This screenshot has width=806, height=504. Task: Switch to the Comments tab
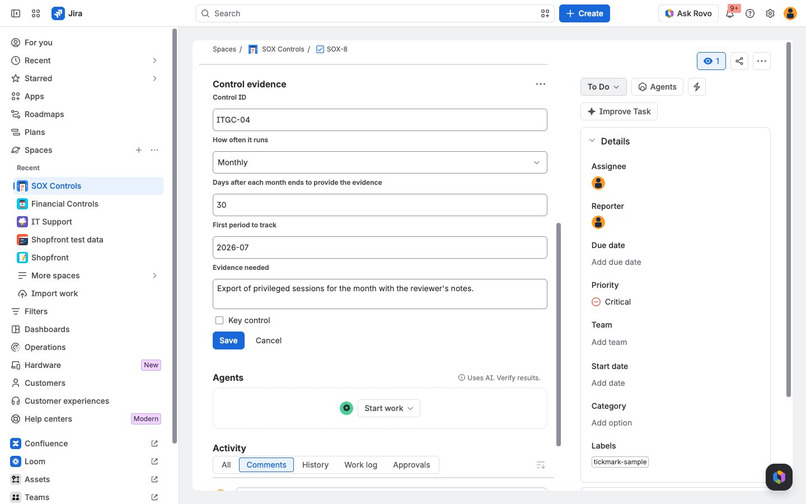click(266, 465)
